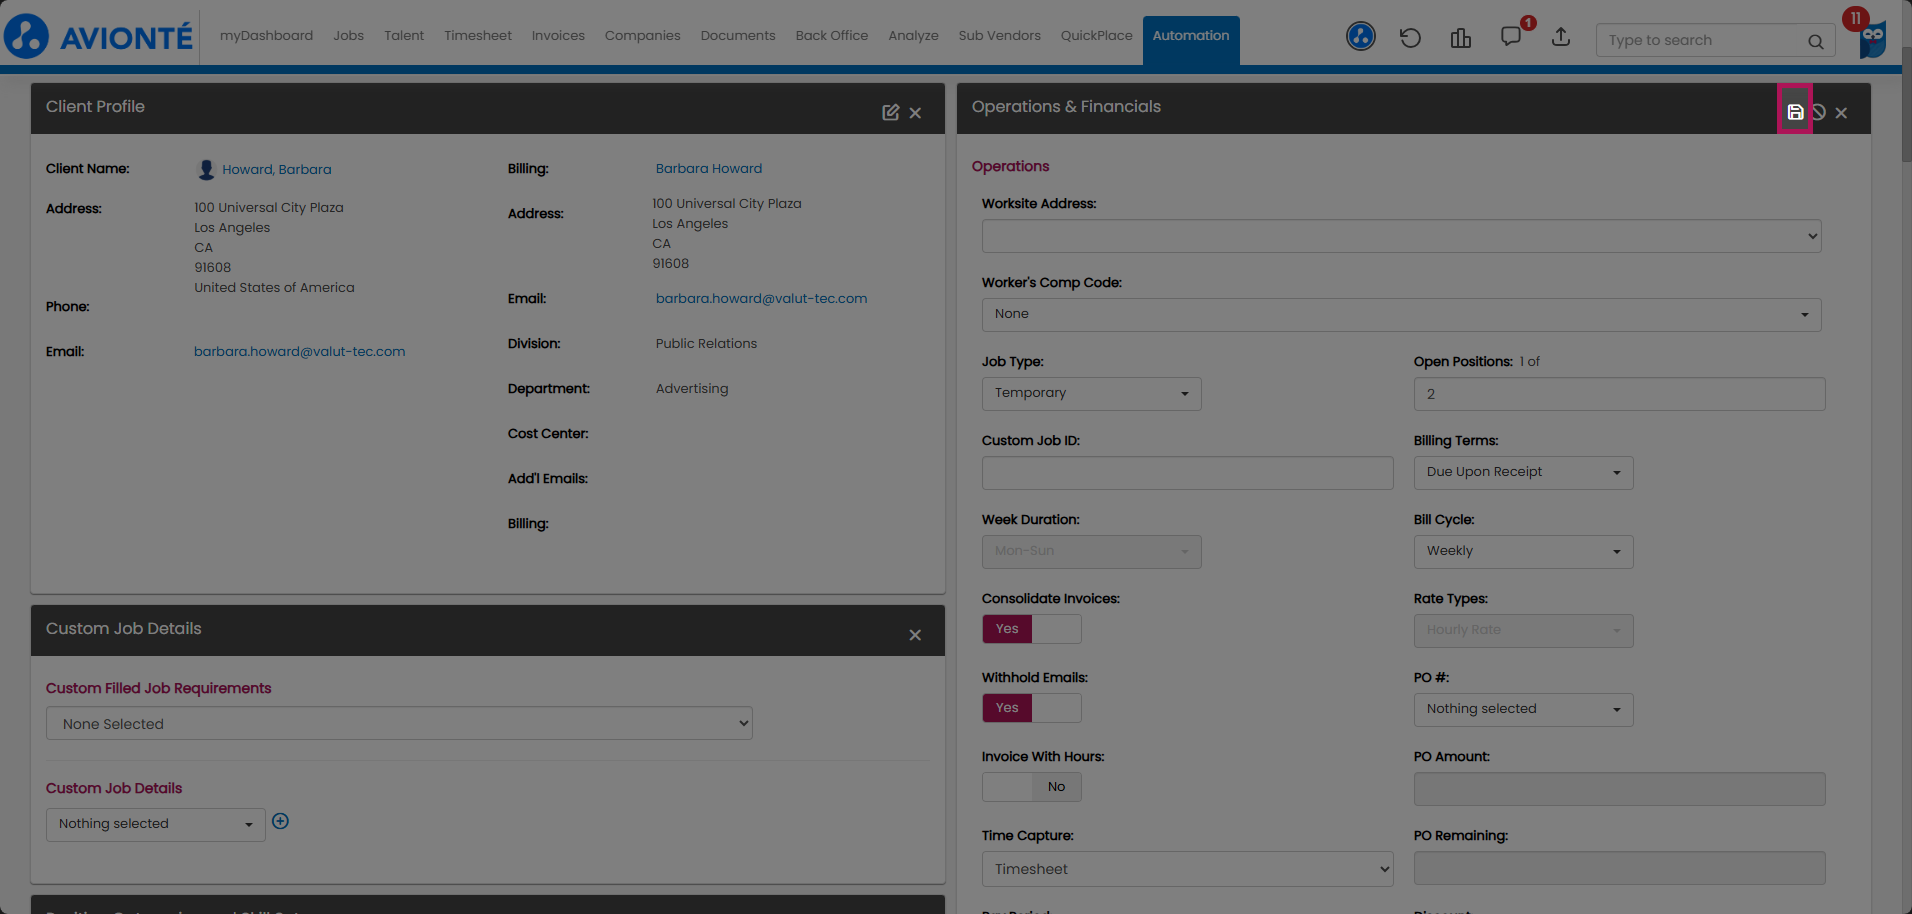1912x914 pixels.
Task: Open the Documents menu
Action: point(738,36)
